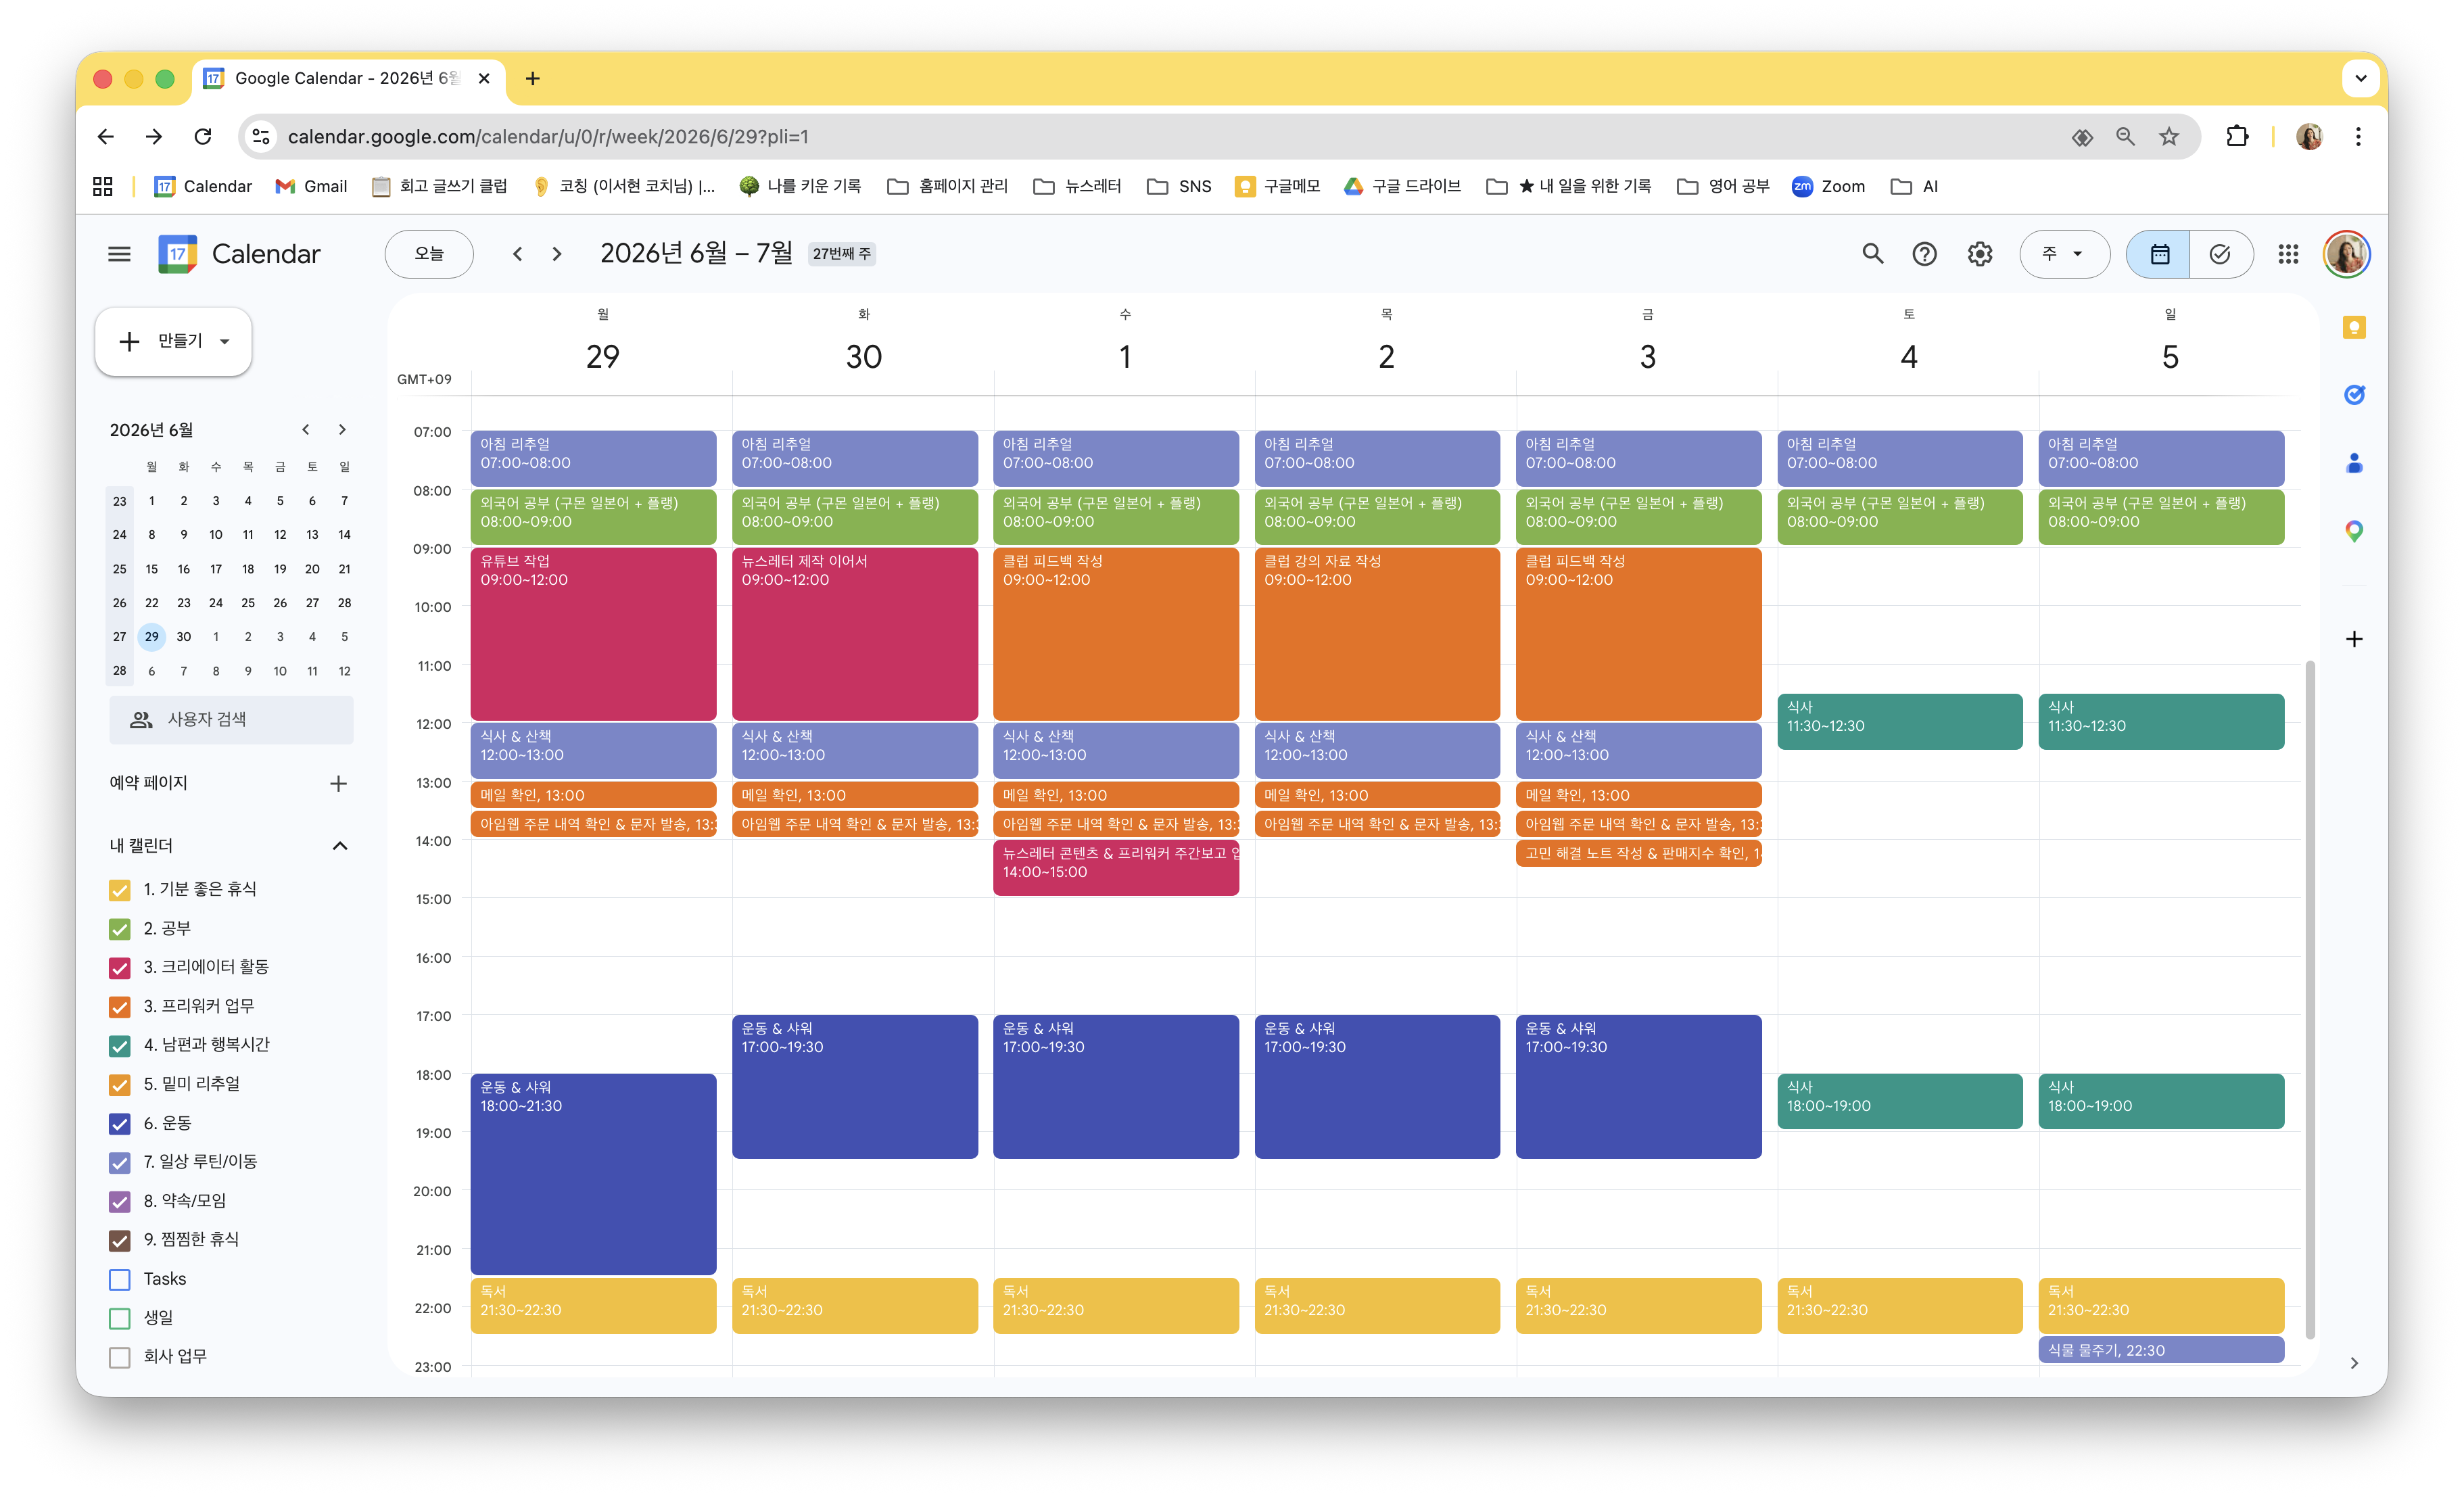Click the calendar's vertical scrollbar
Screen dimensions: 2464x1497
[2310, 999]
